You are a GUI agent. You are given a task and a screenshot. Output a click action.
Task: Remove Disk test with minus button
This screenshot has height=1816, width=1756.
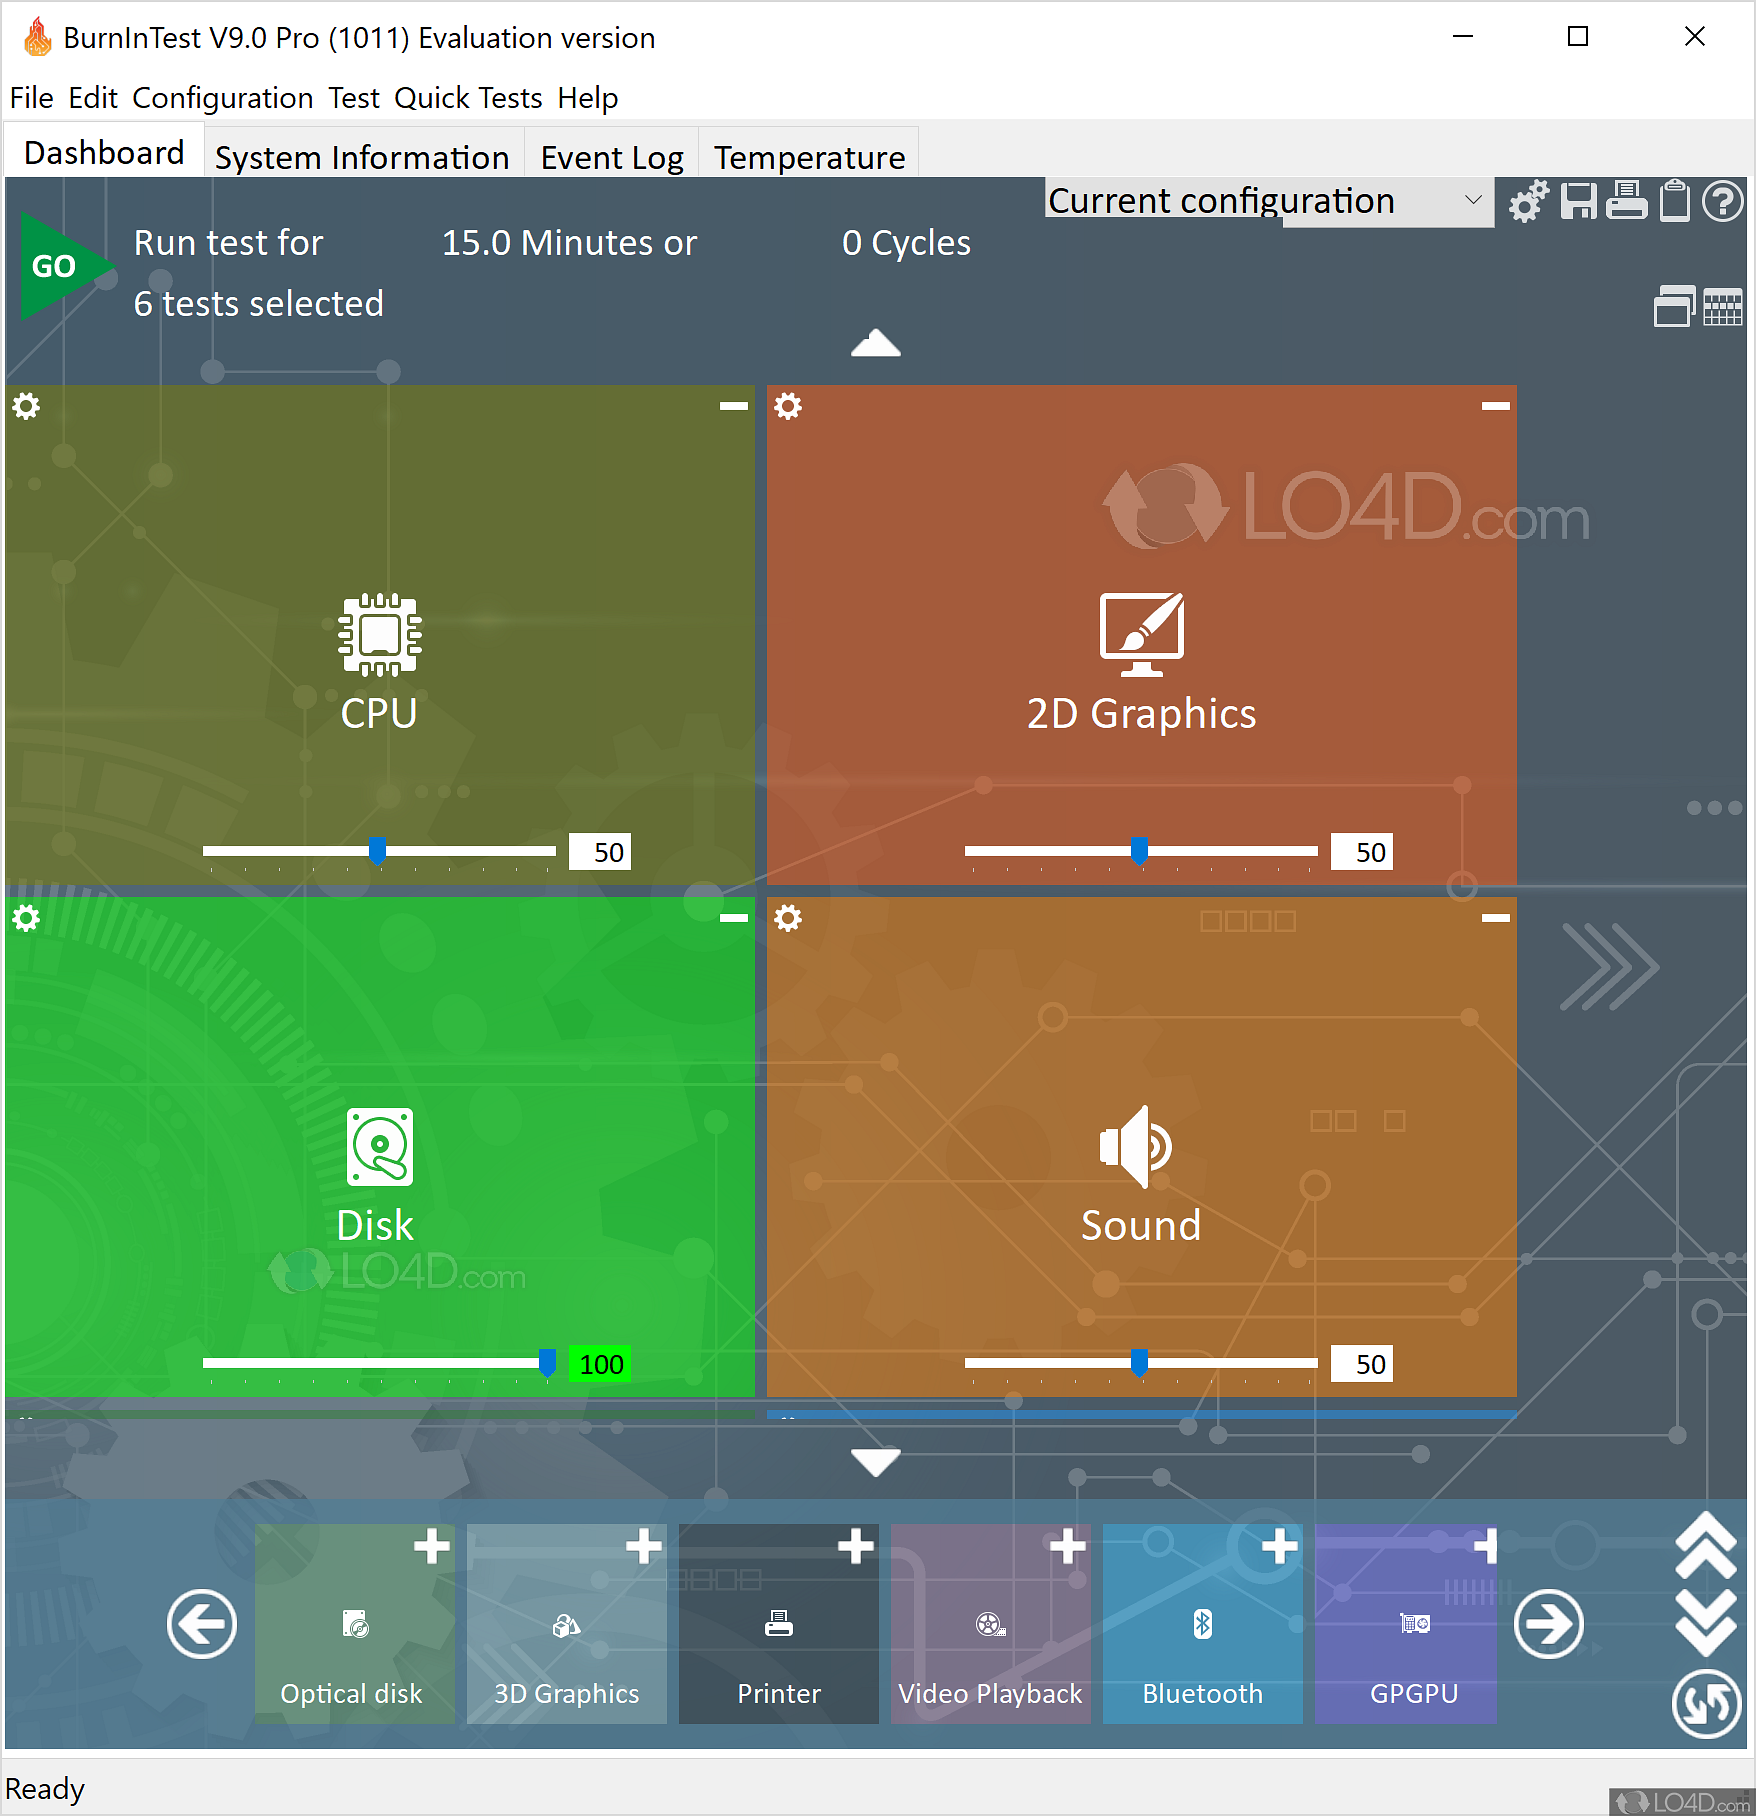(x=734, y=918)
